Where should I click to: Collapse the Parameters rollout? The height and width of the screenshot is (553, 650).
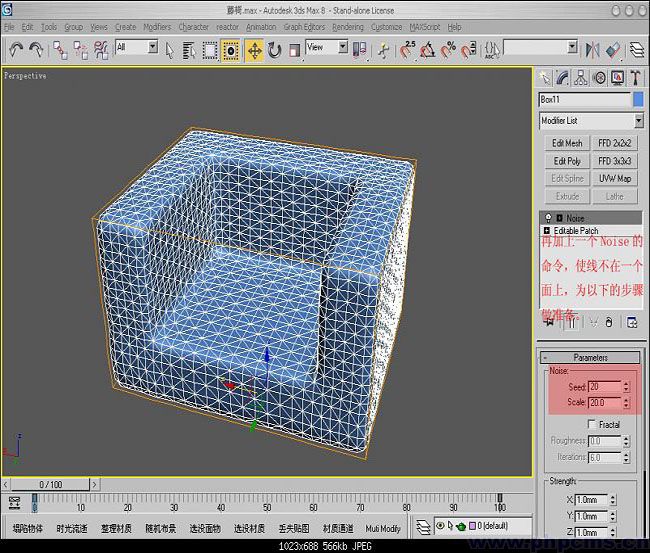[x=591, y=357]
